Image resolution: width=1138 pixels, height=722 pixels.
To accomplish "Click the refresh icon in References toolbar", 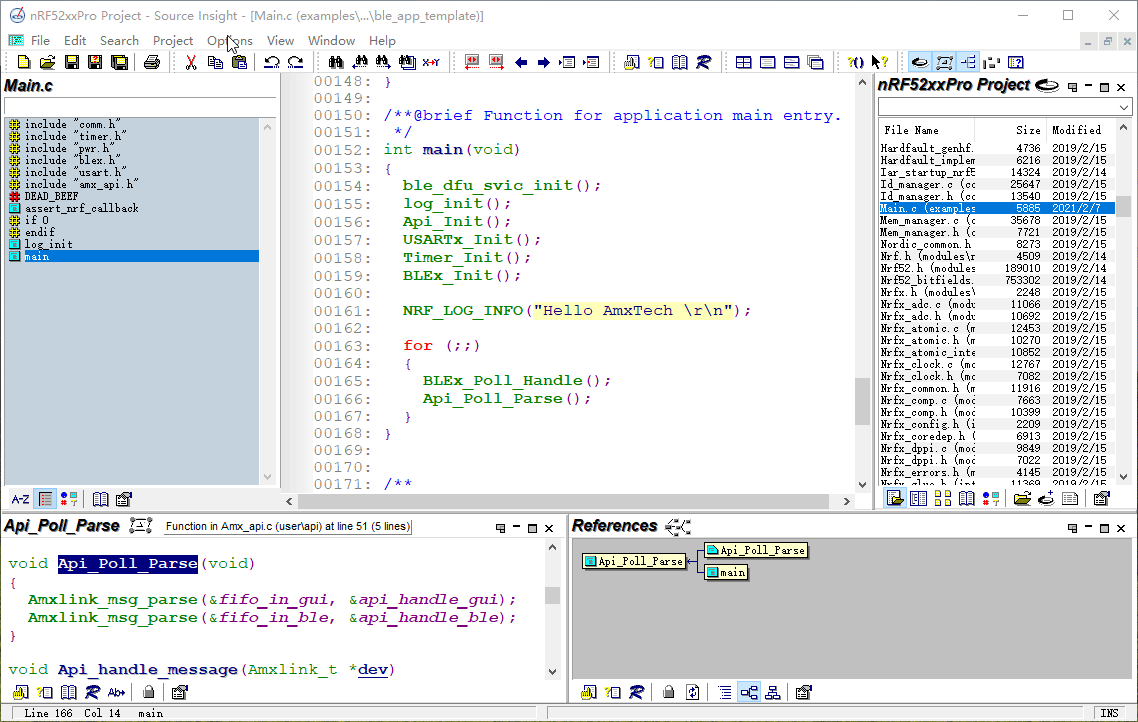I will point(692,692).
